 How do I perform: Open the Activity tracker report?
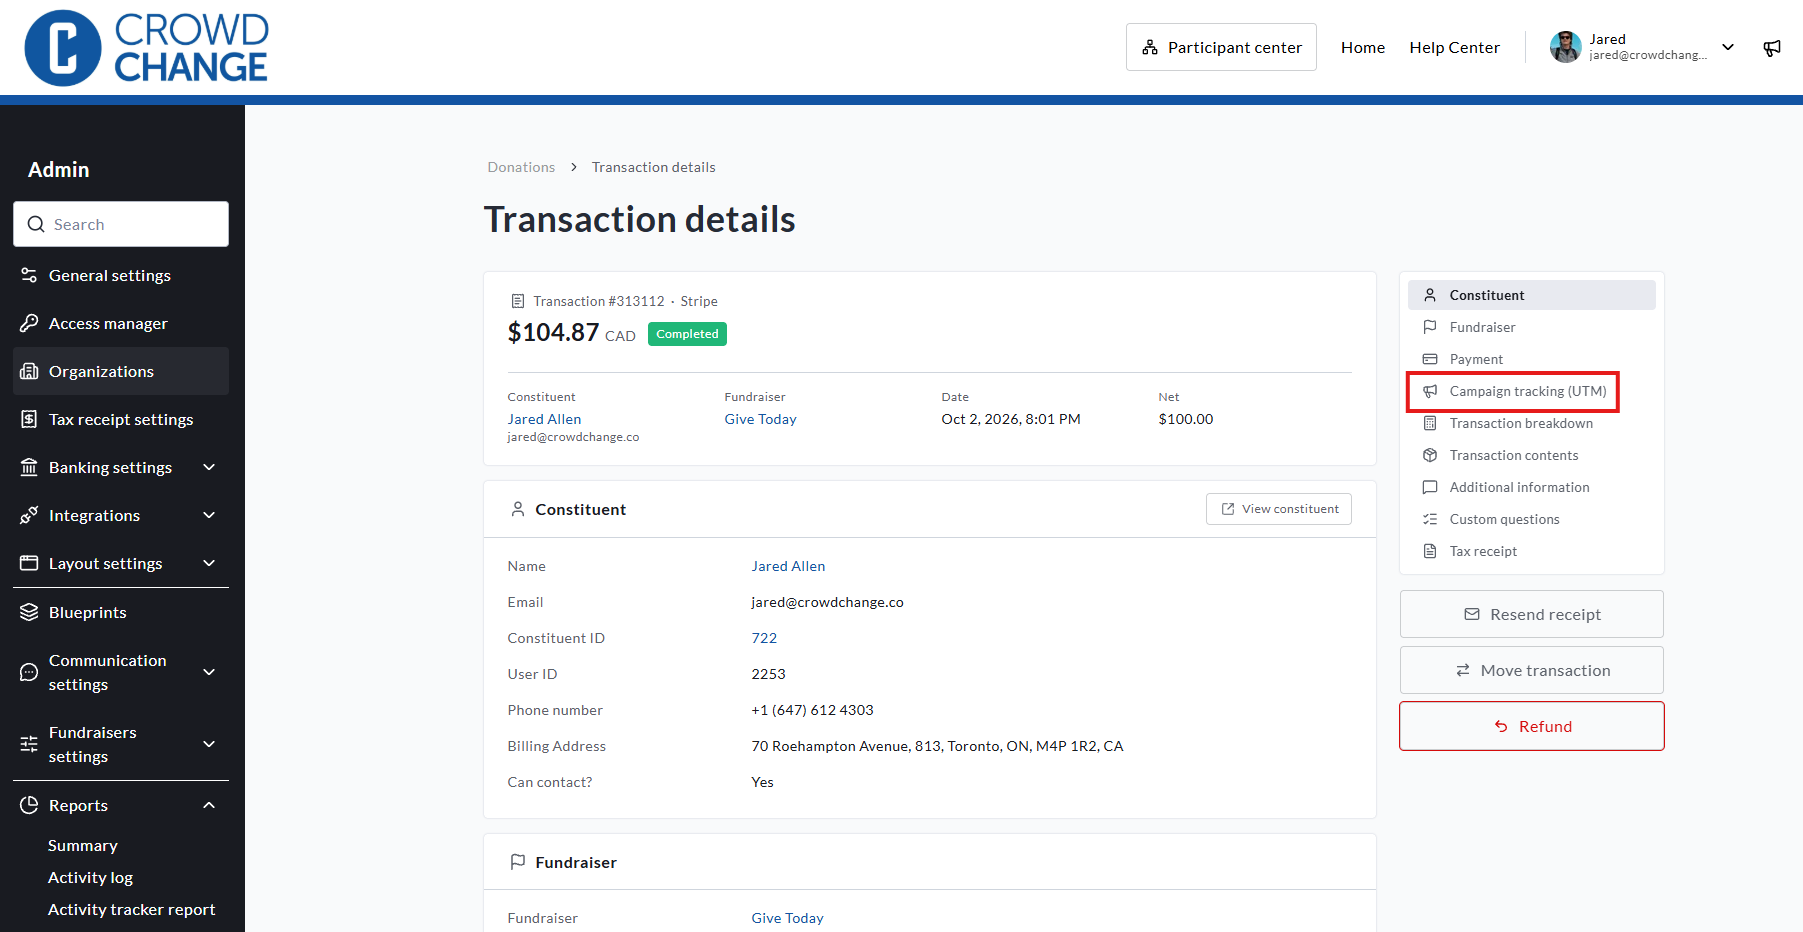point(131,909)
